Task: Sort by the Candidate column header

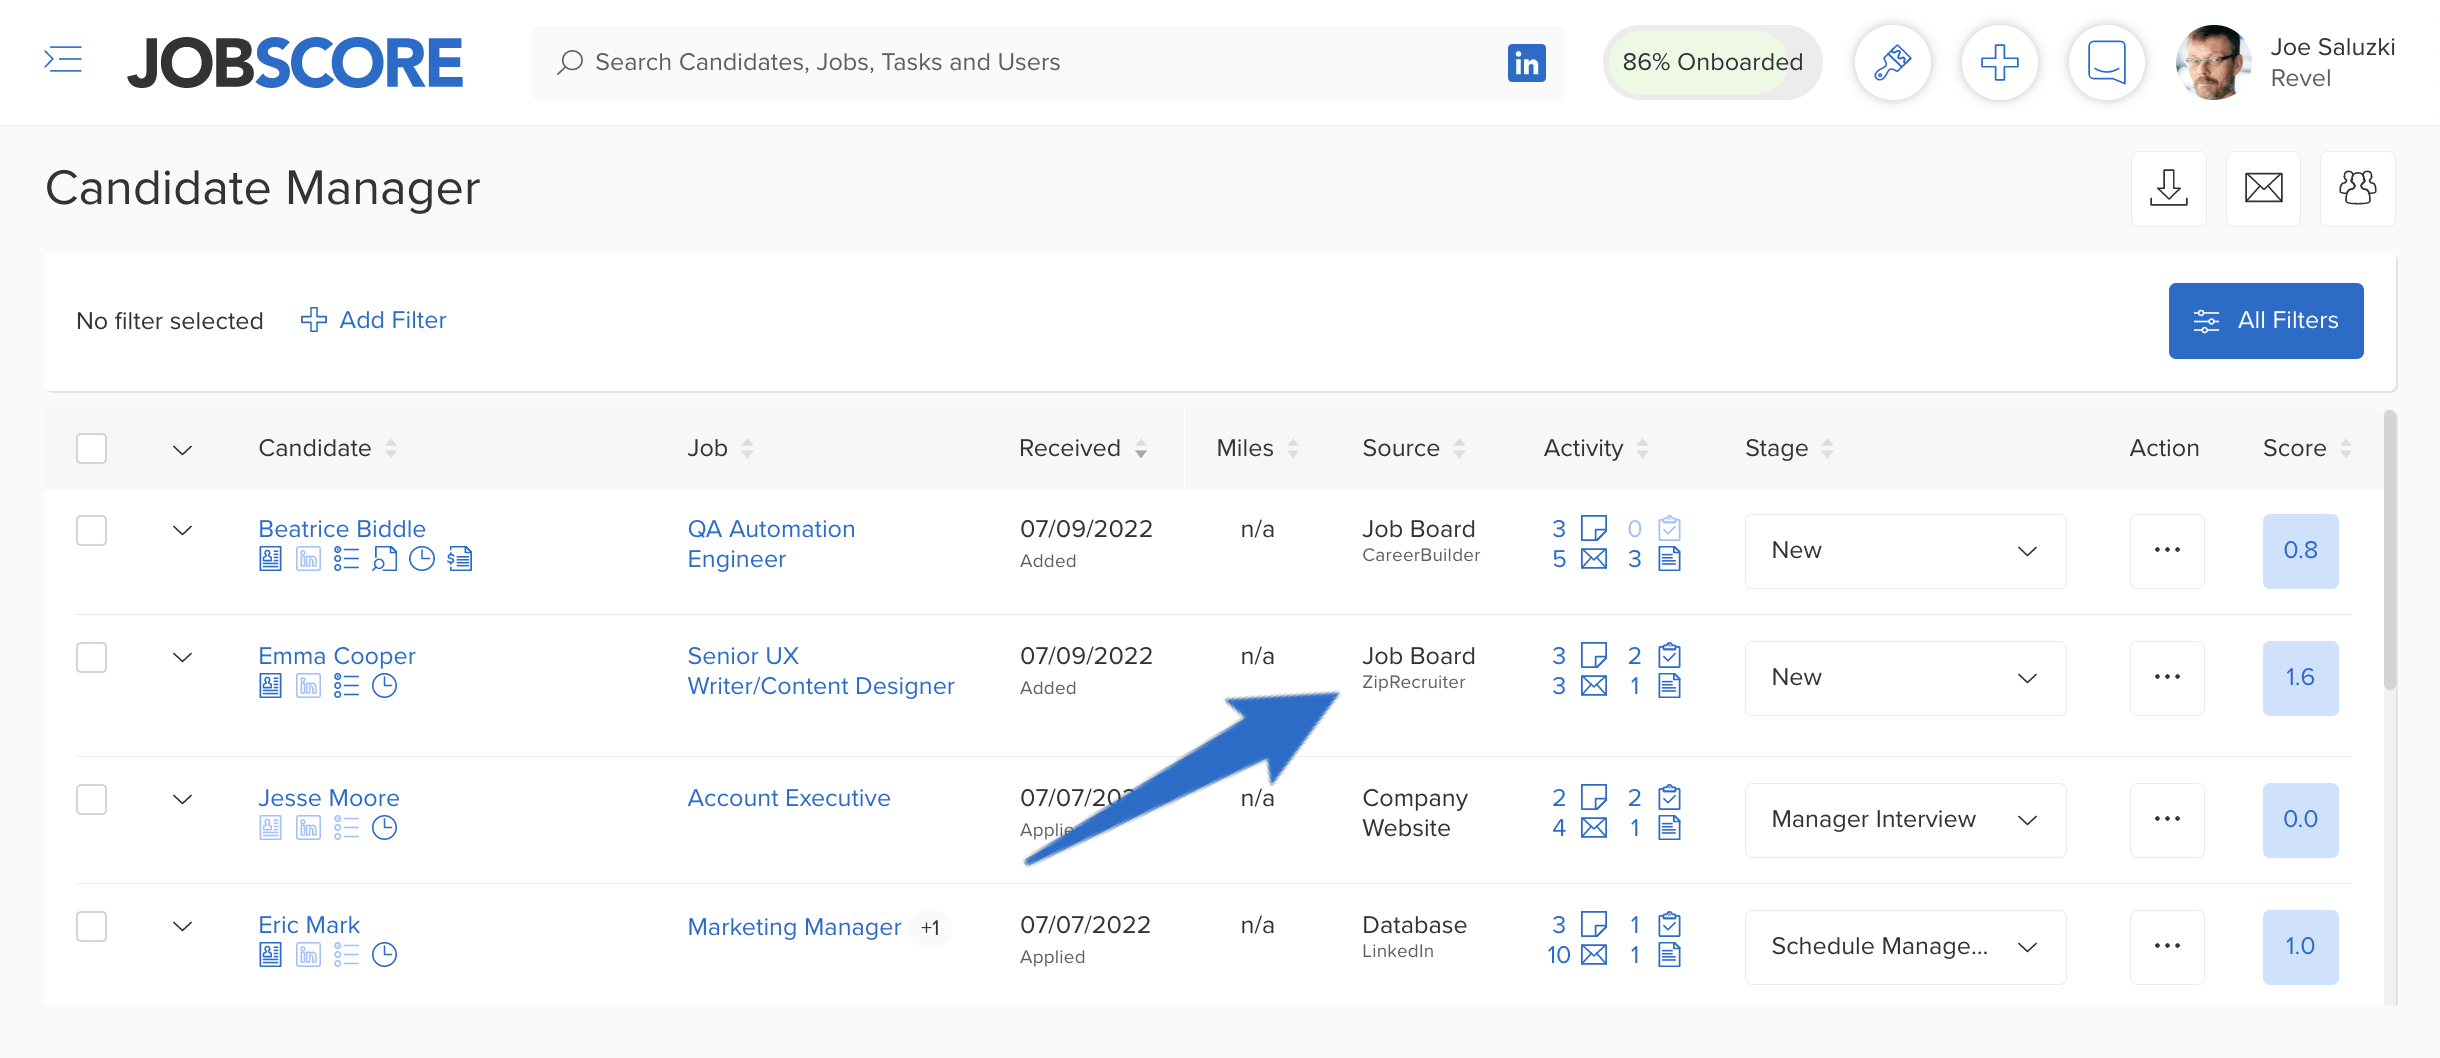Action: [327, 448]
